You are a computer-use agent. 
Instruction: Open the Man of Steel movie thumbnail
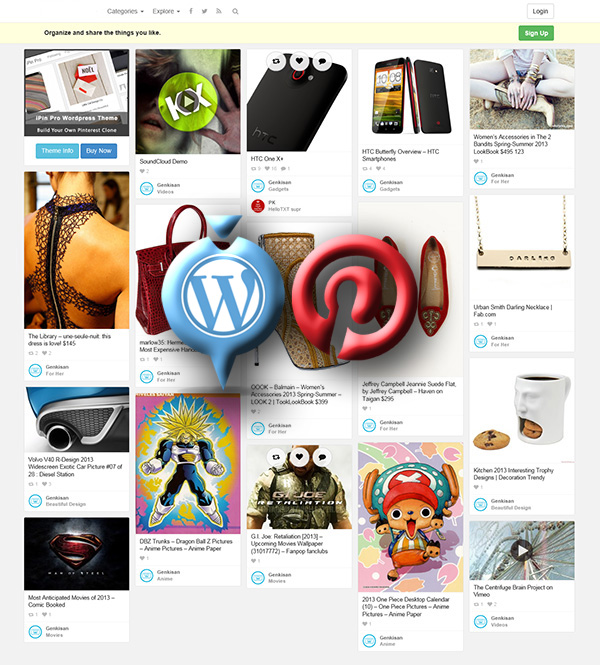pos(77,553)
